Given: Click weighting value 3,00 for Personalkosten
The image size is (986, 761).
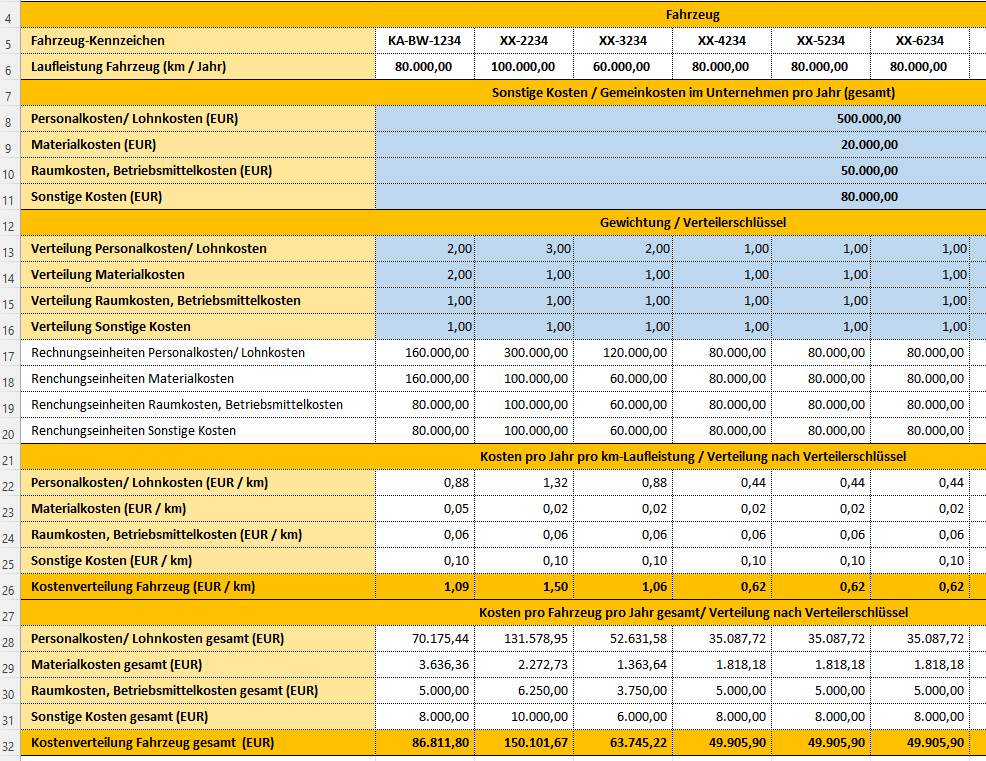Looking at the screenshot, I should pos(524,249).
